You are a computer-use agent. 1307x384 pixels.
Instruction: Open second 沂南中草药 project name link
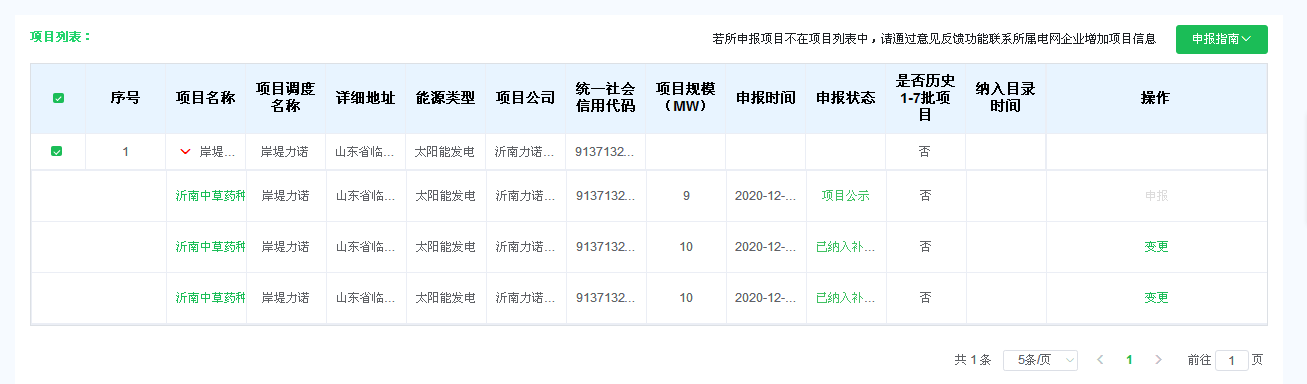click(210, 247)
